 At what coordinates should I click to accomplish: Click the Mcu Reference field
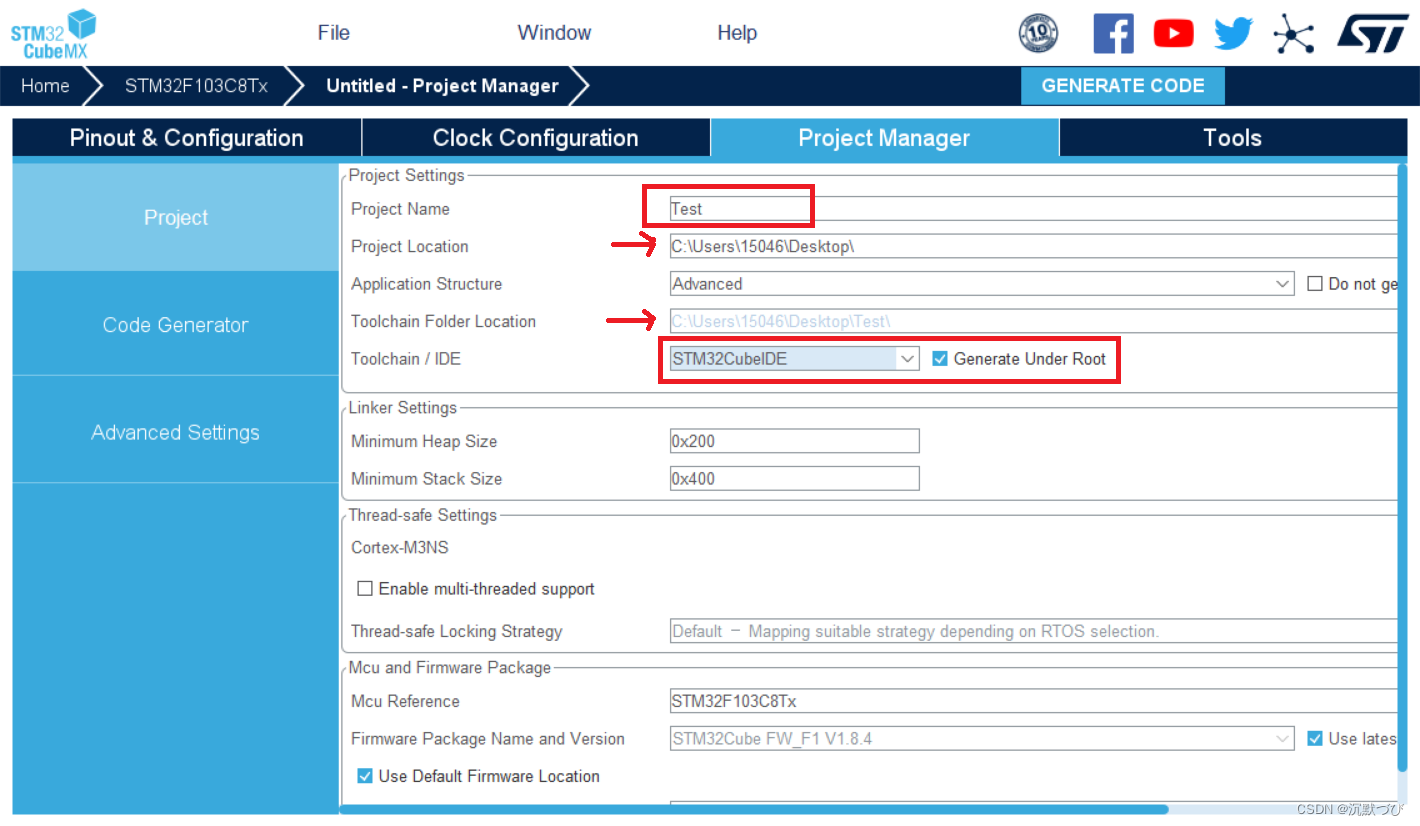[1032, 701]
